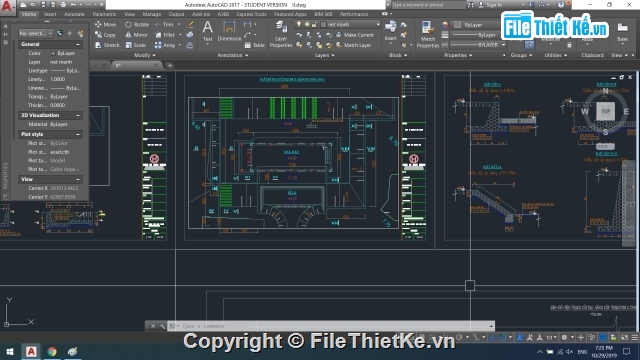Launch AutoCAD from the Windows taskbar
The height and width of the screenshot is (360, 640).
pos(31,351)
